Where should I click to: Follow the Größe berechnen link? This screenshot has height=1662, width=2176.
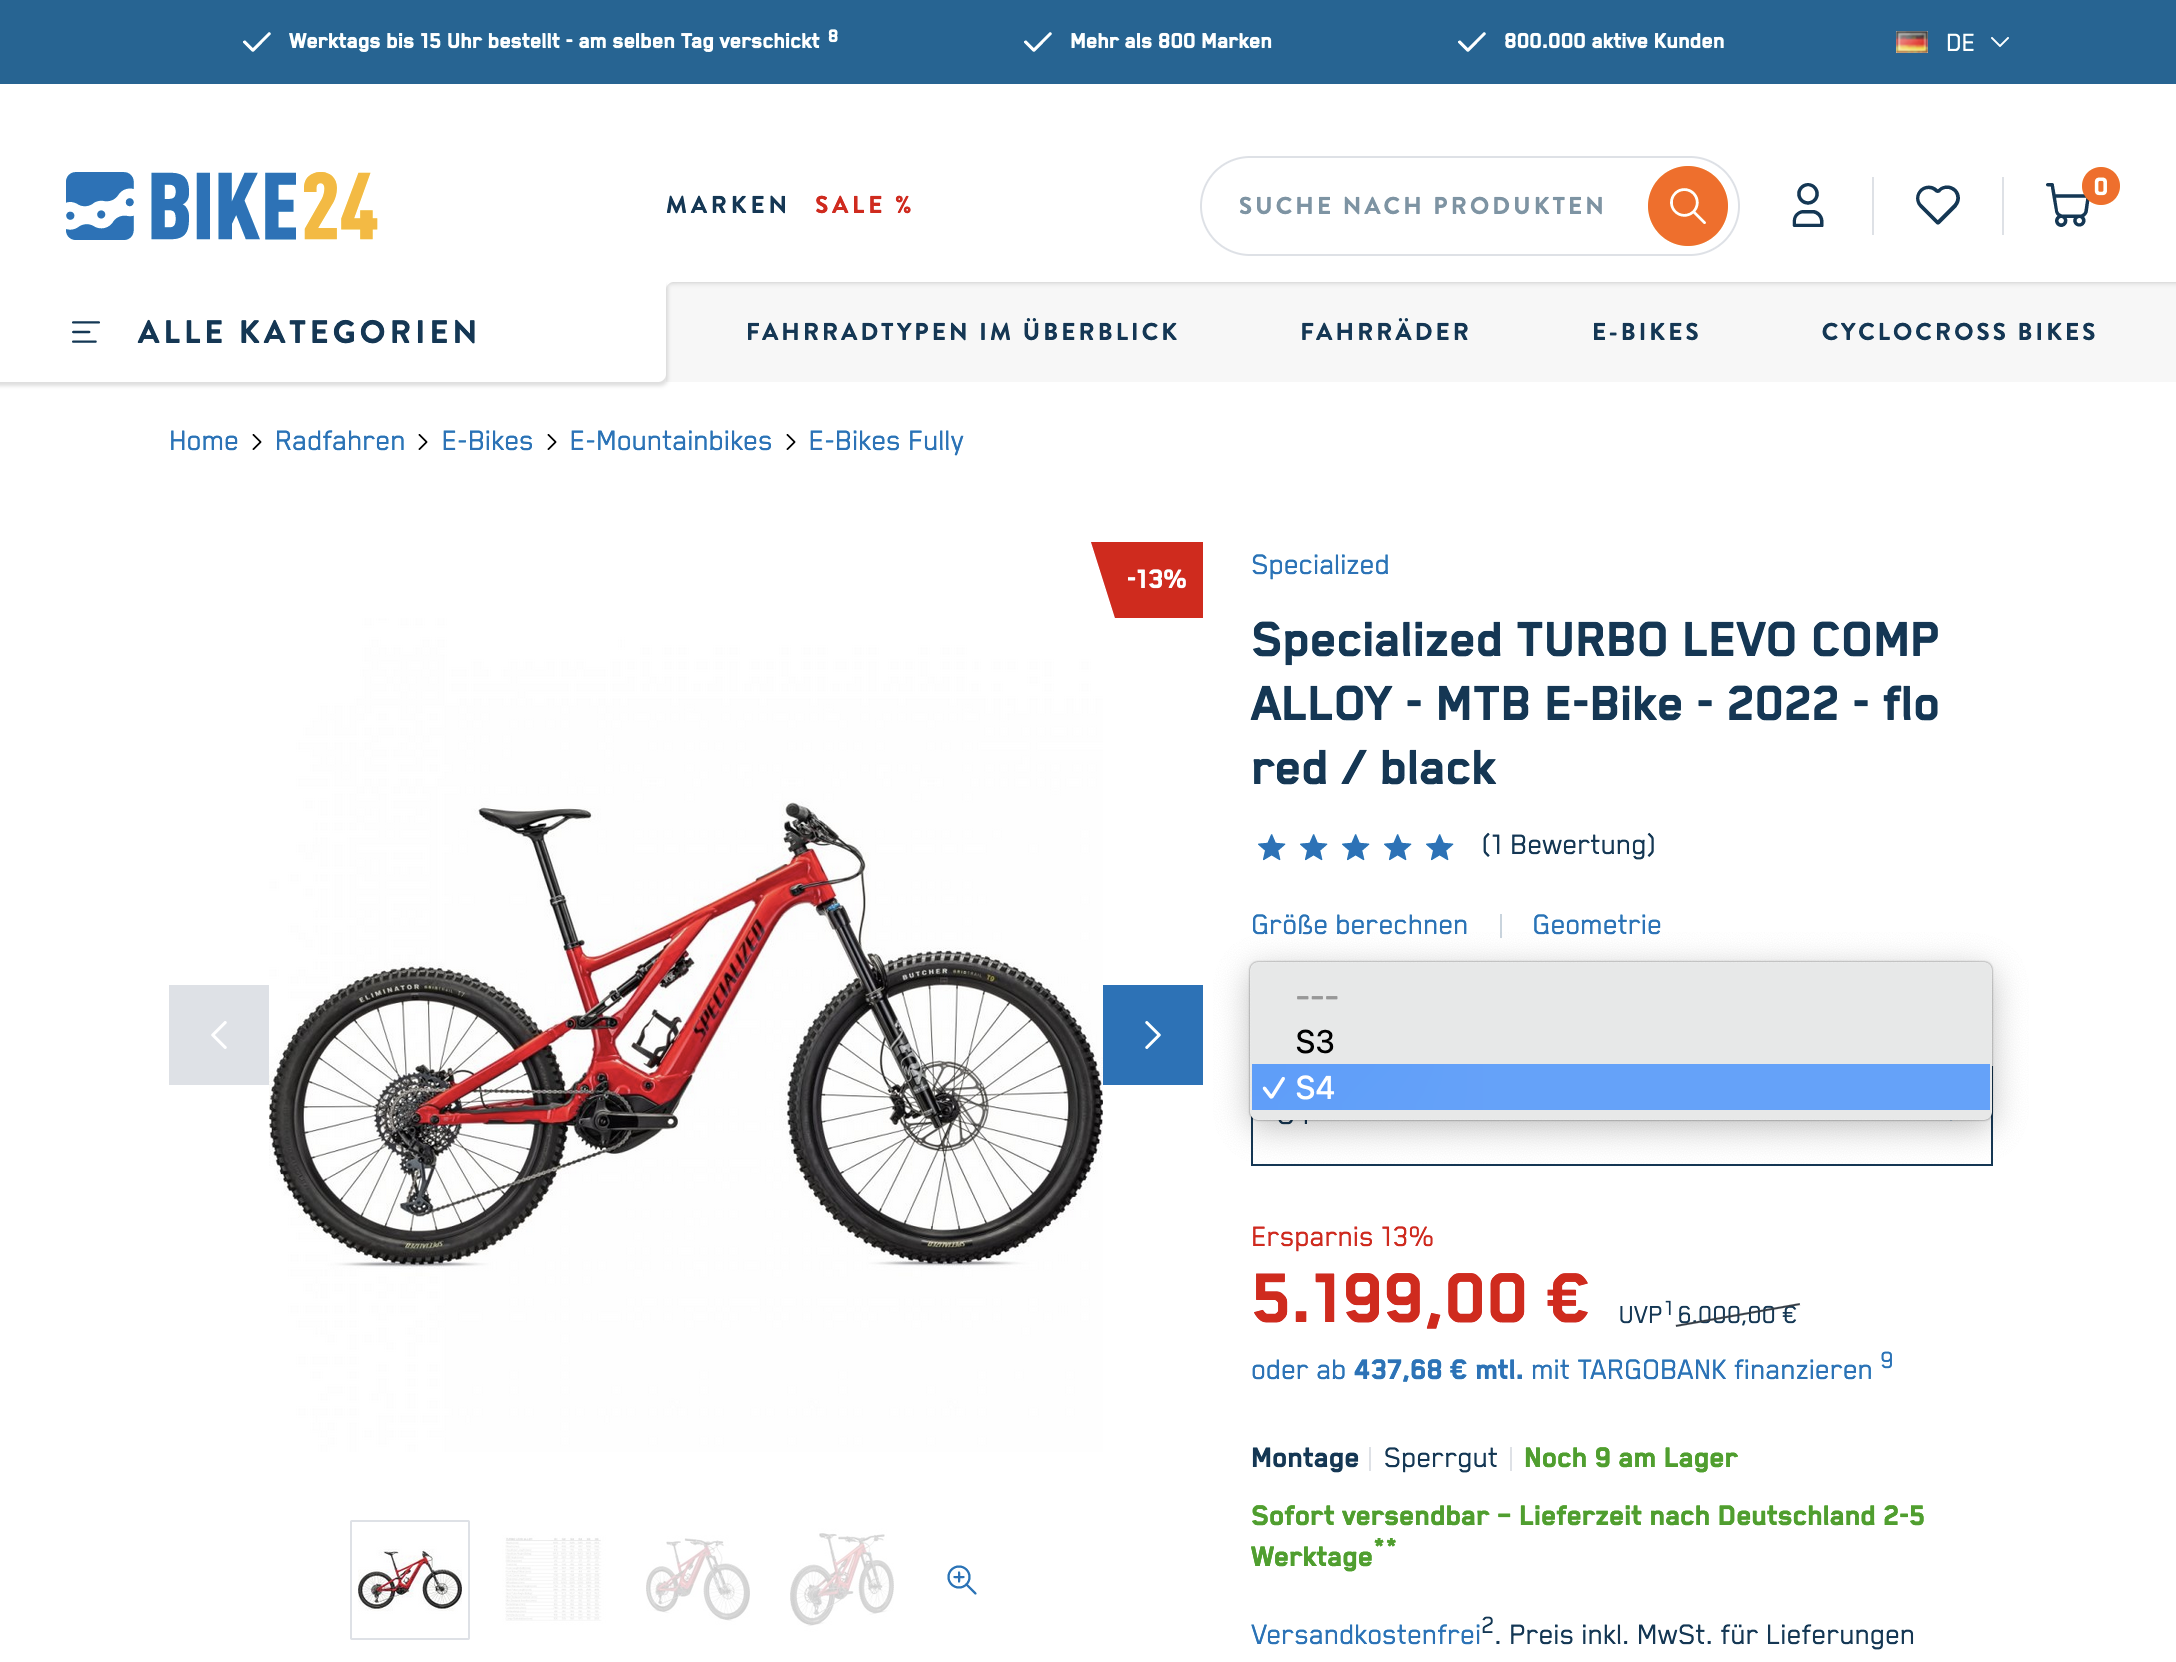tap(1359, 925)
